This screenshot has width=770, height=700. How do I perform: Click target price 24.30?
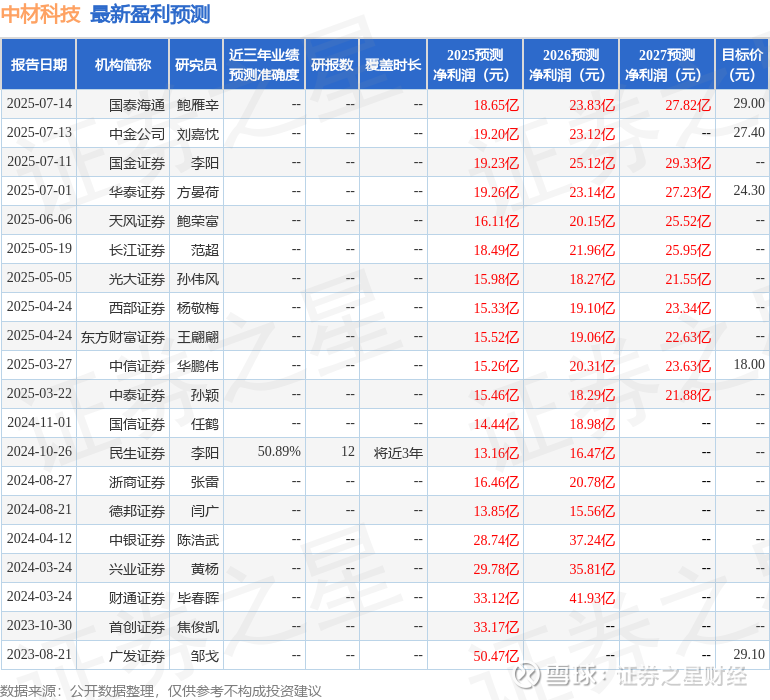(749, 191)
